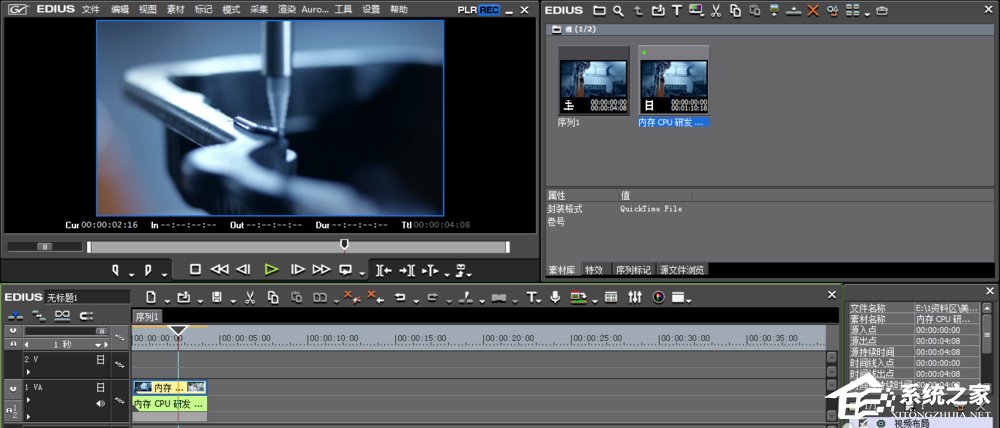Click the preview position slider handle
1000x428 pixels.
[x=345, y=244]
